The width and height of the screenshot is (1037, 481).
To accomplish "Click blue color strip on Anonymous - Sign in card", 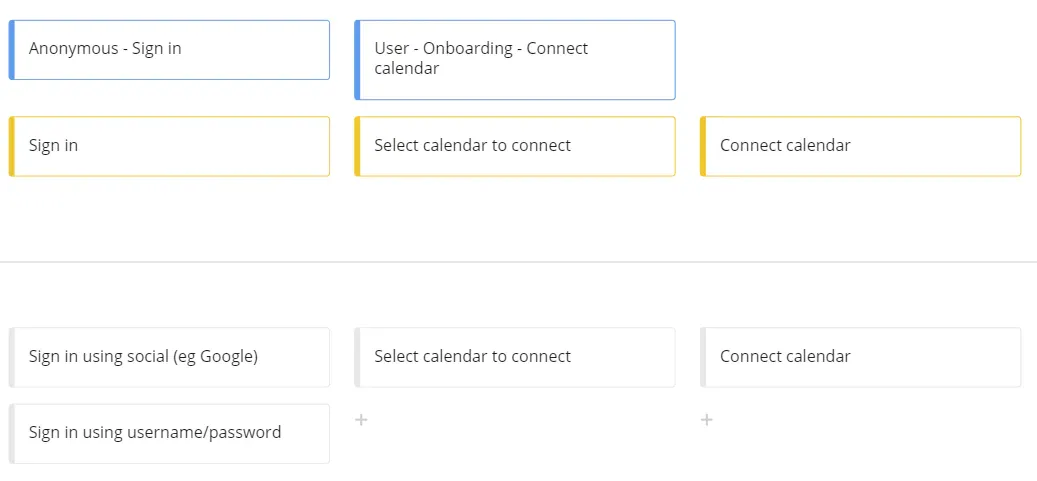I will [x=11, y=50].
